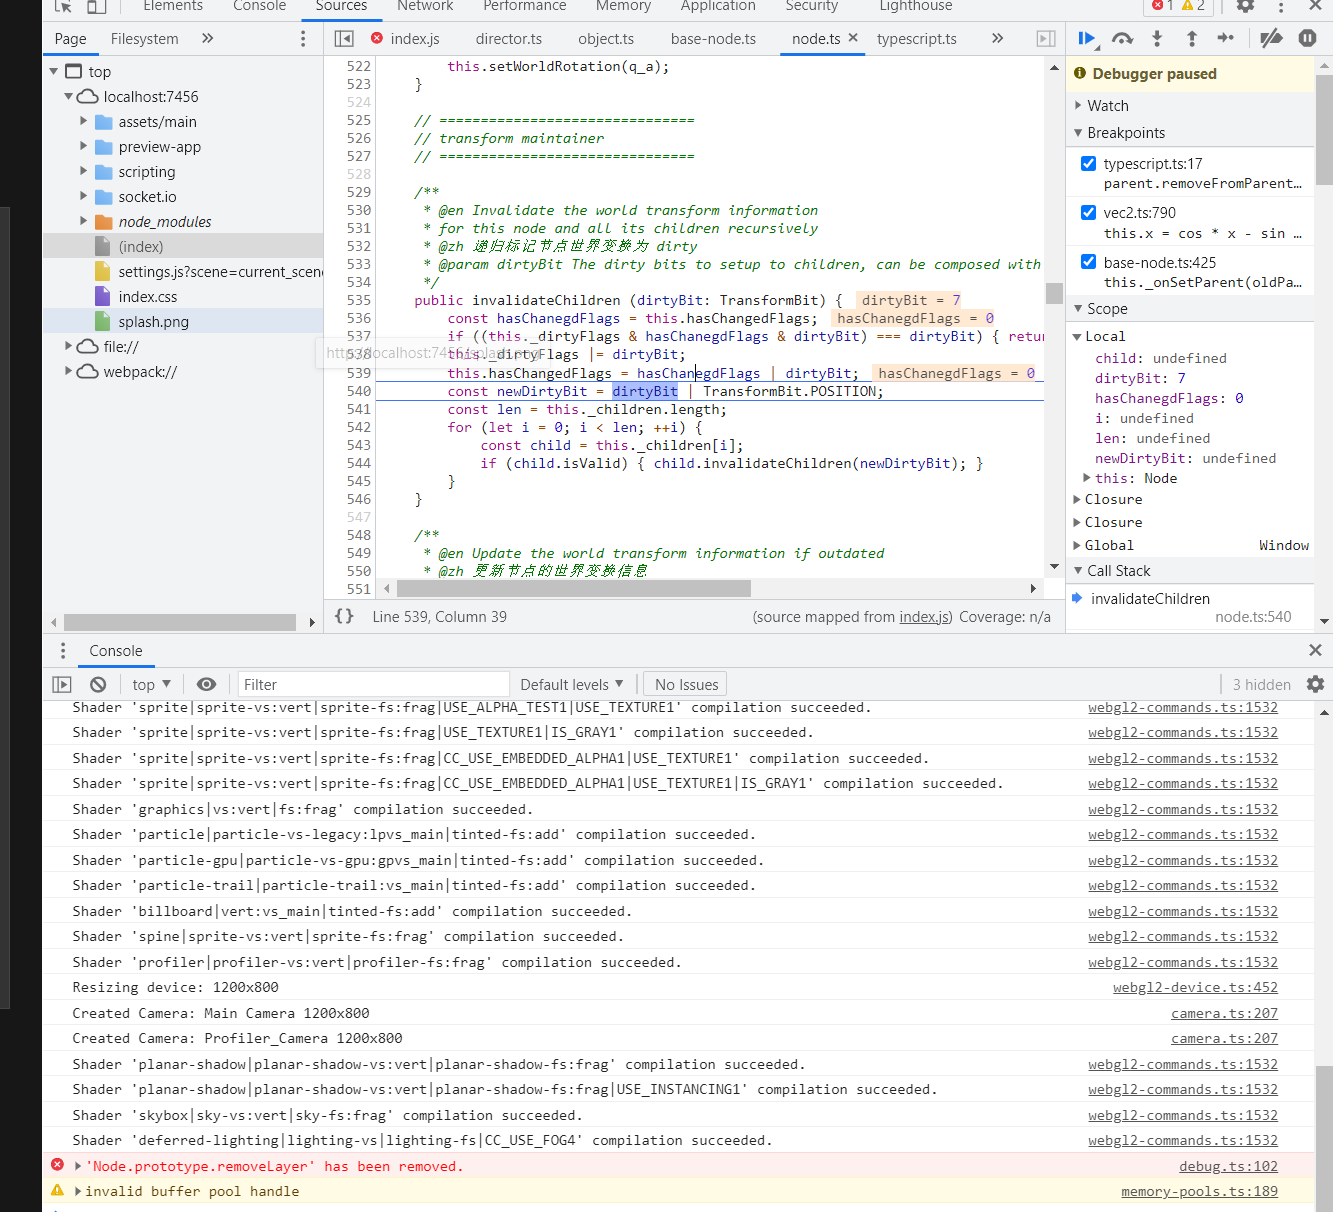The height and width of the screenshot is (1212, 1333).
Task: Step over next function call
Action: (1123, 38)
